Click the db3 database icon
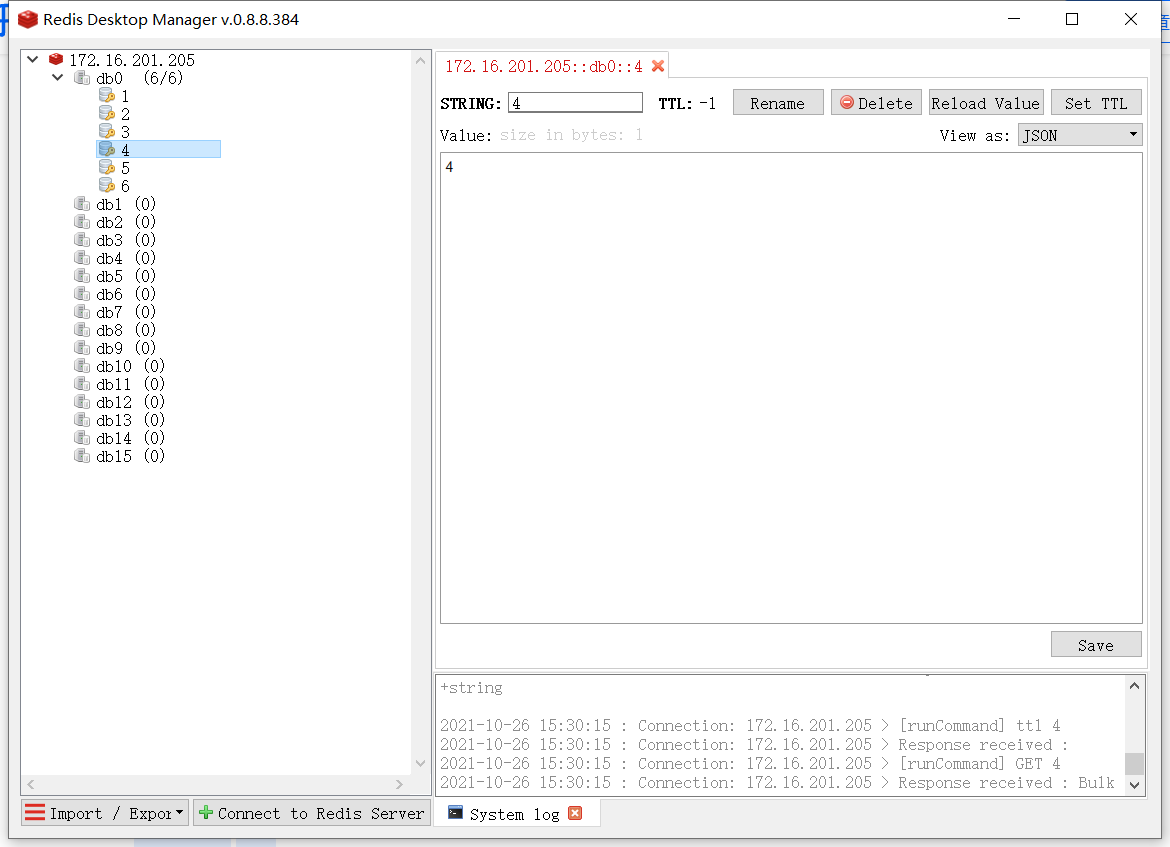This screenshot has width=1170, height=847. (x=82, y=240)
